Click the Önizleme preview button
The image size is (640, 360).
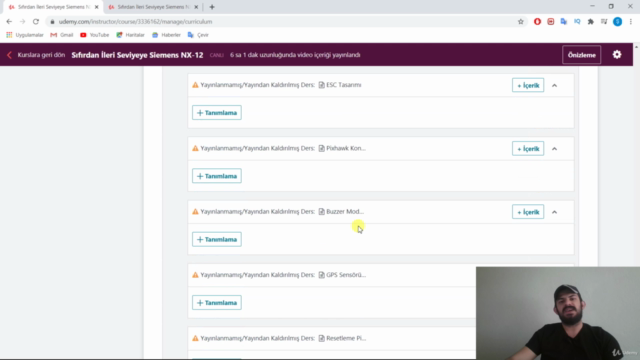(582, 55)
